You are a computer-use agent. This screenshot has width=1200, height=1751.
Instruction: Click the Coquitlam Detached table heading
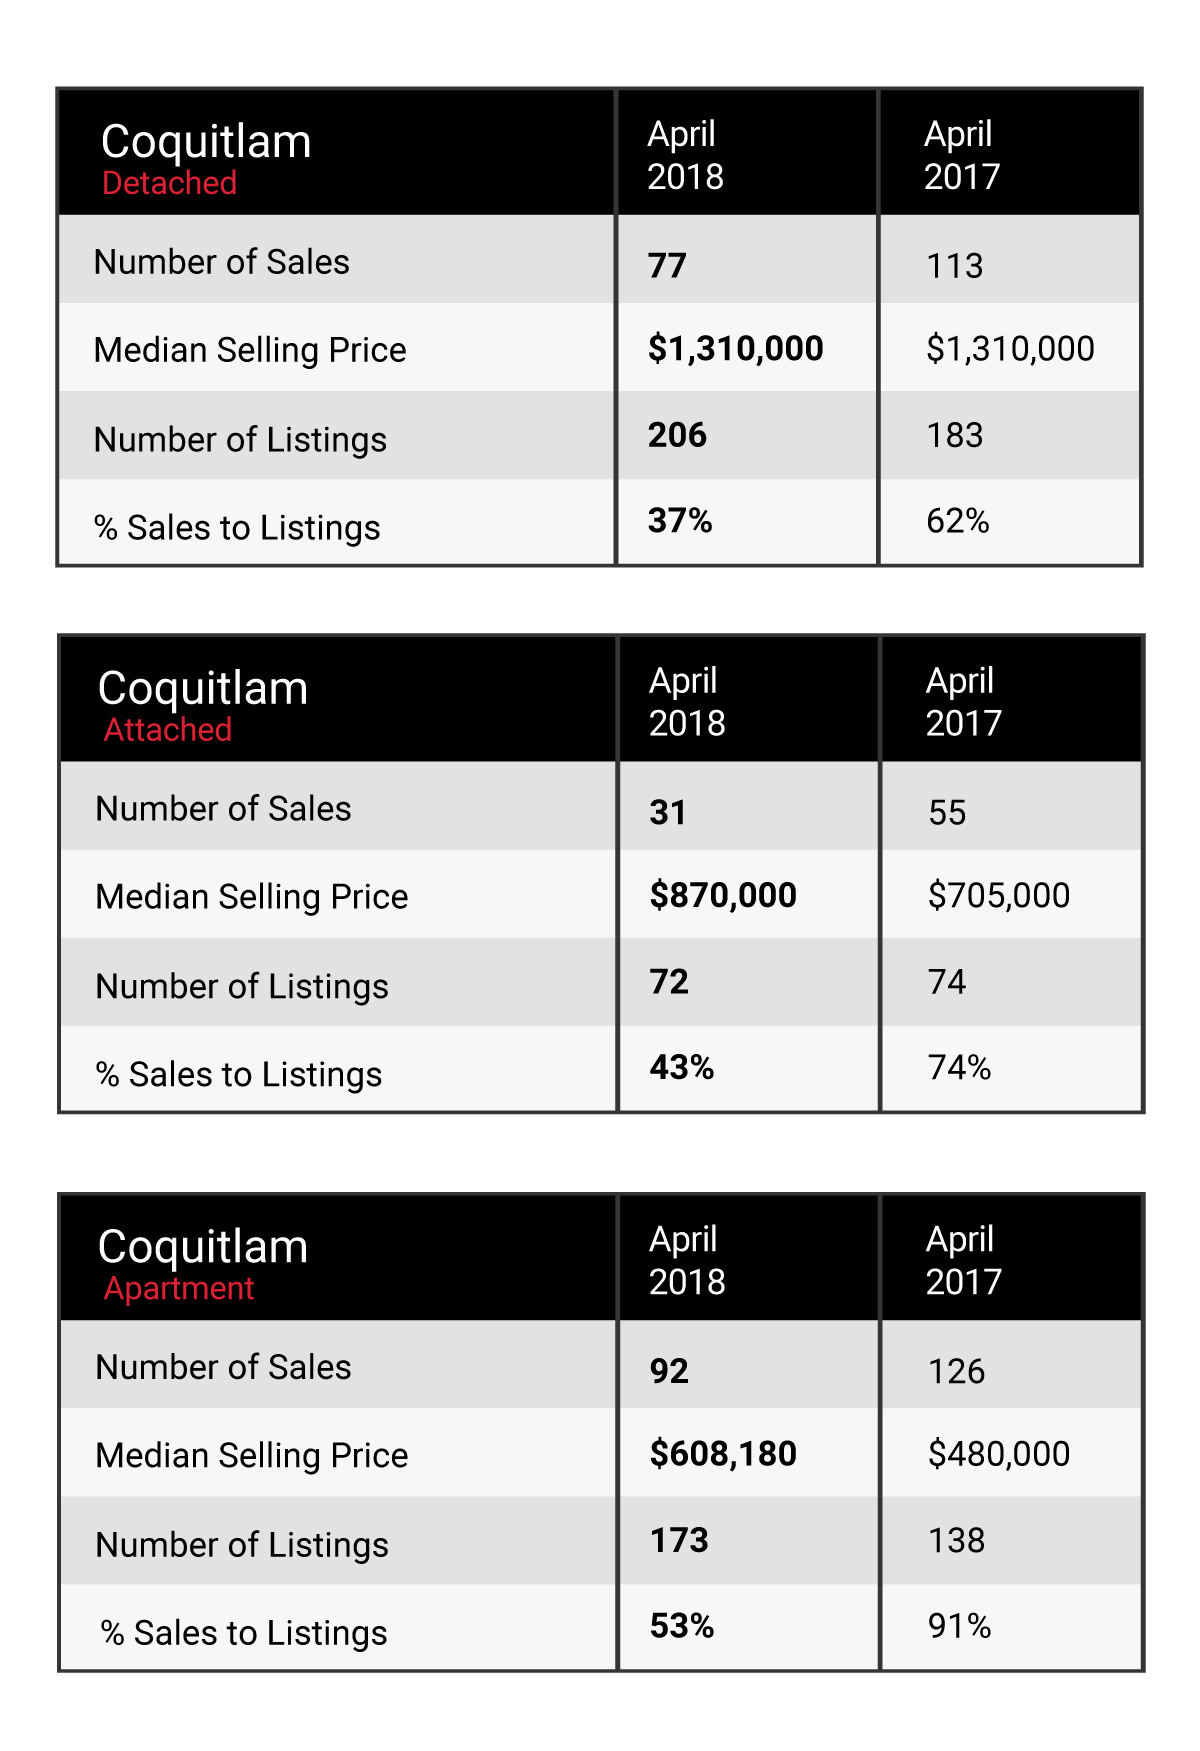[207, 158]
